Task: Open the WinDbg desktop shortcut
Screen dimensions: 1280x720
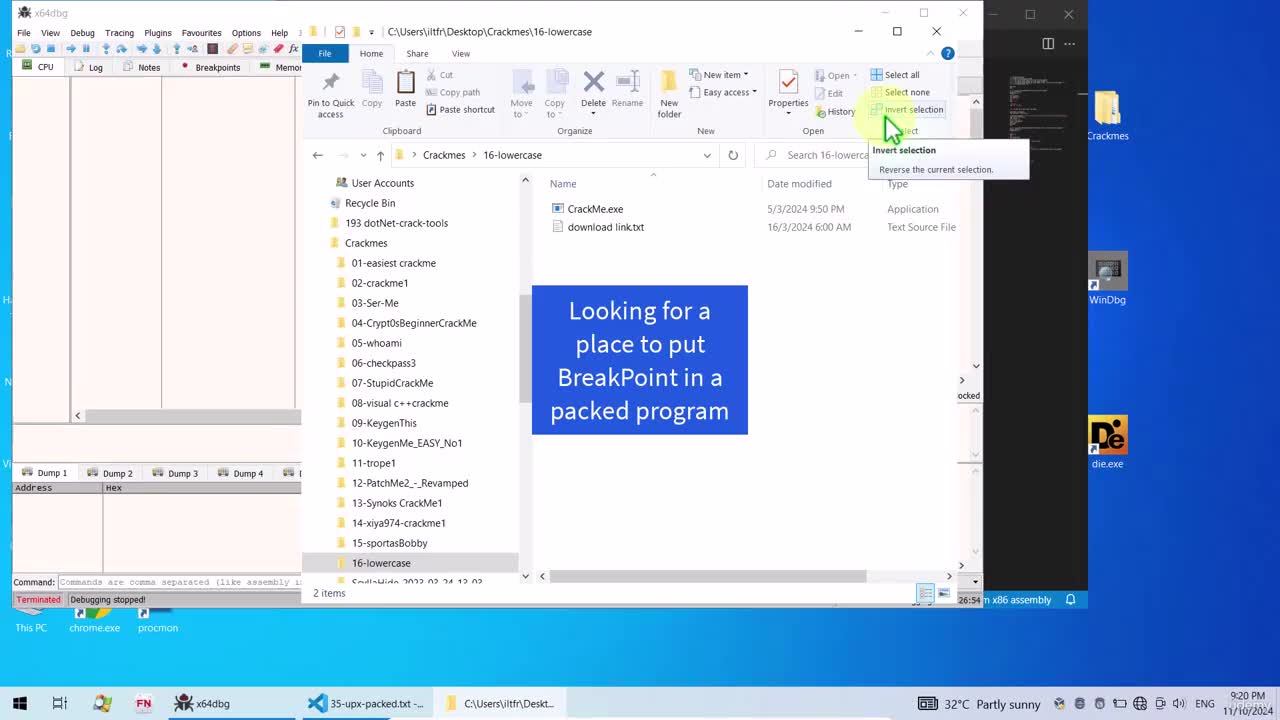Action: [x=1107, y=279]
